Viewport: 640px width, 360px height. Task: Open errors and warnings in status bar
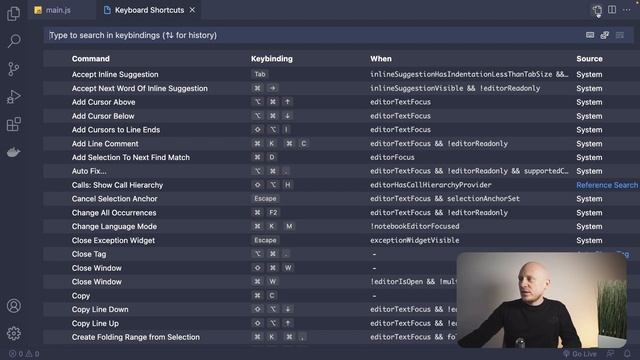click(24, 354)
